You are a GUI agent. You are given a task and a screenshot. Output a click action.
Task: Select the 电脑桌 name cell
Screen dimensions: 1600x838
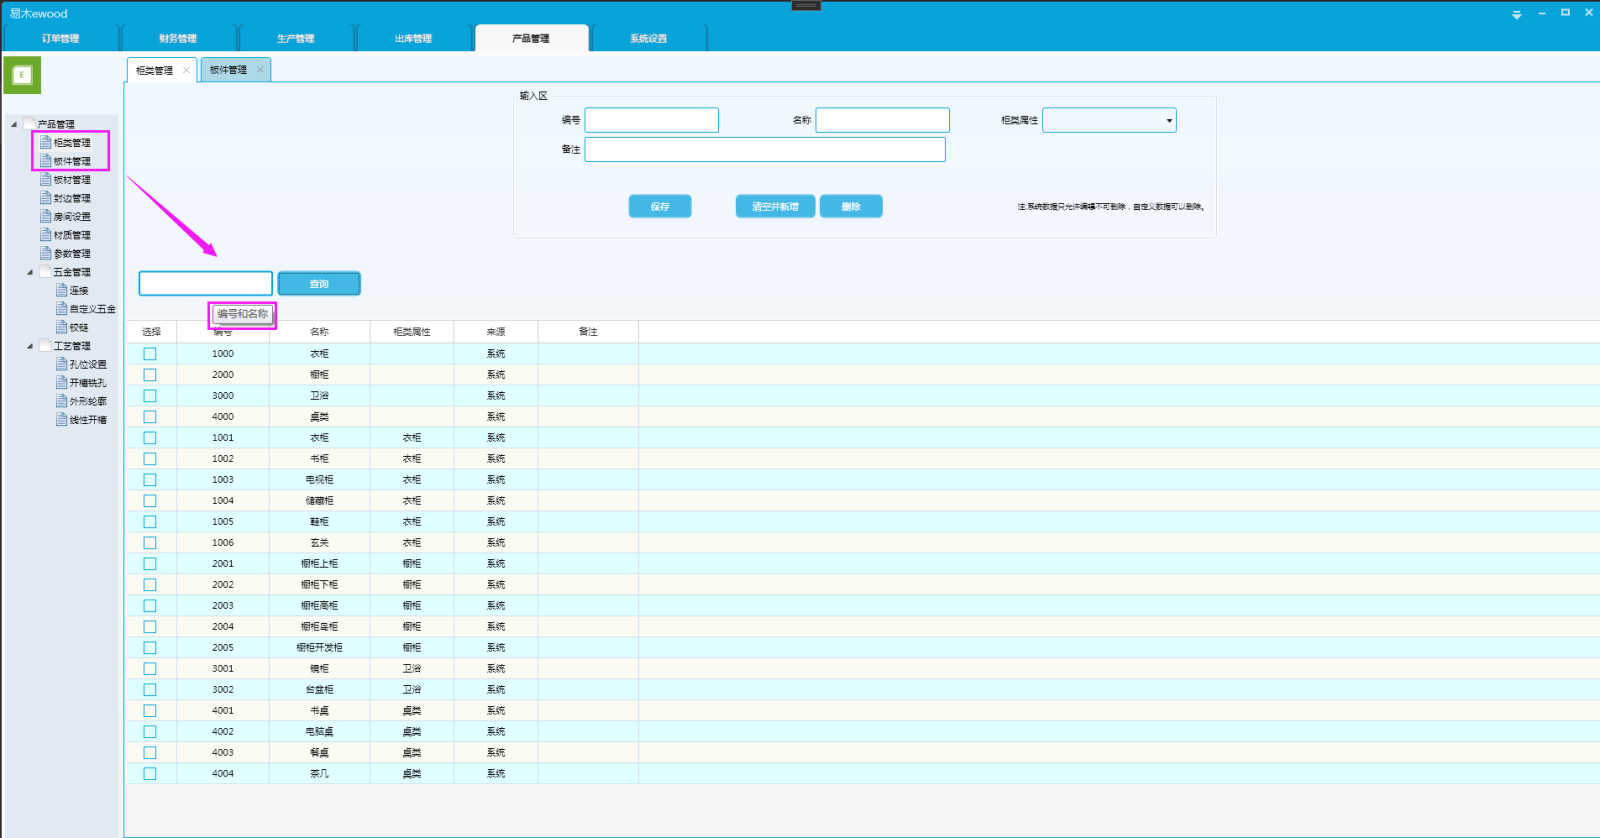[x=319, y=732]
